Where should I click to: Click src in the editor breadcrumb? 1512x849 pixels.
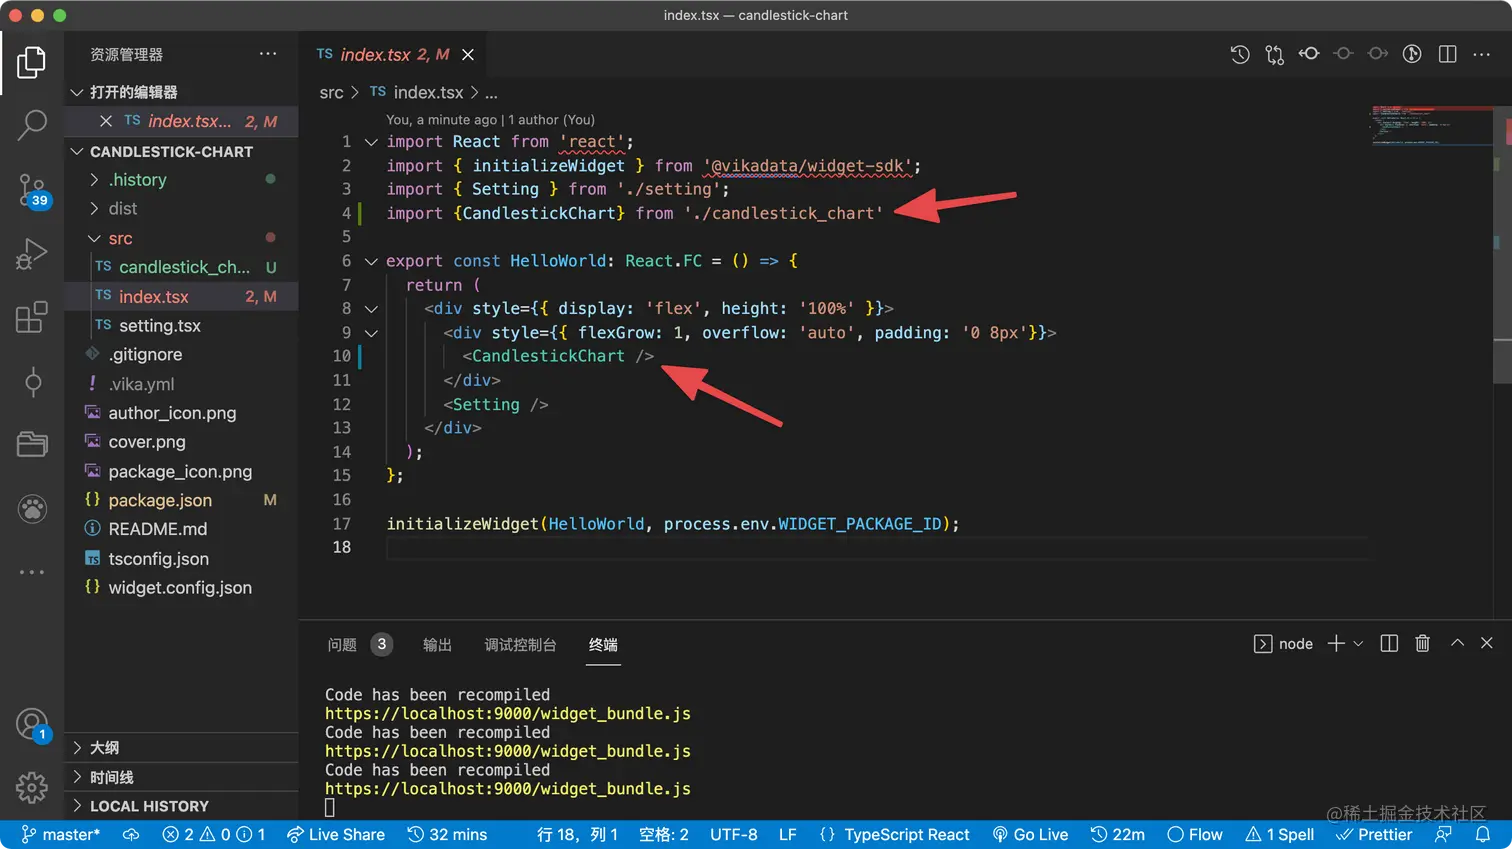(x=331, y=92)
